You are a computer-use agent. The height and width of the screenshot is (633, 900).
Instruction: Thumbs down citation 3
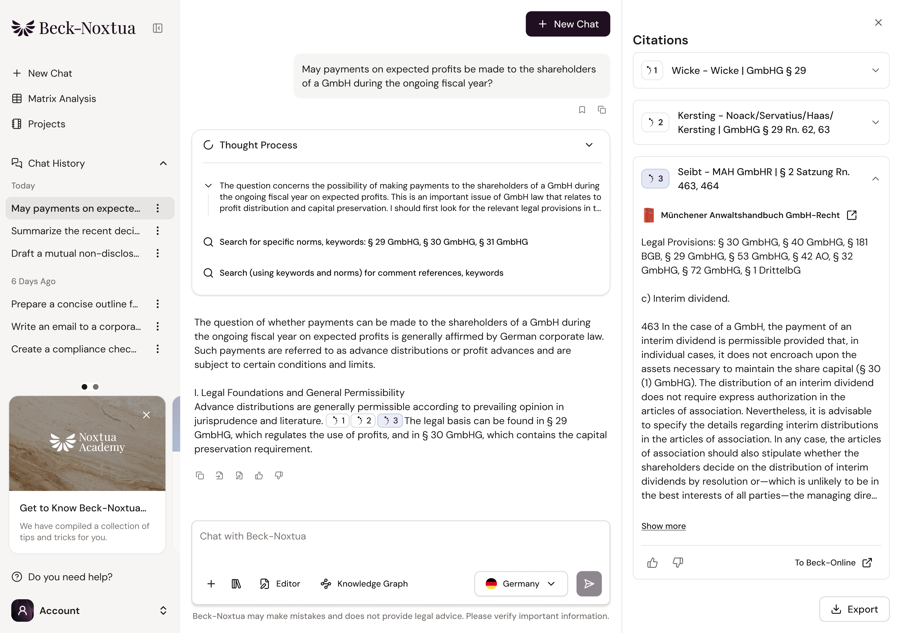(678, 562)
